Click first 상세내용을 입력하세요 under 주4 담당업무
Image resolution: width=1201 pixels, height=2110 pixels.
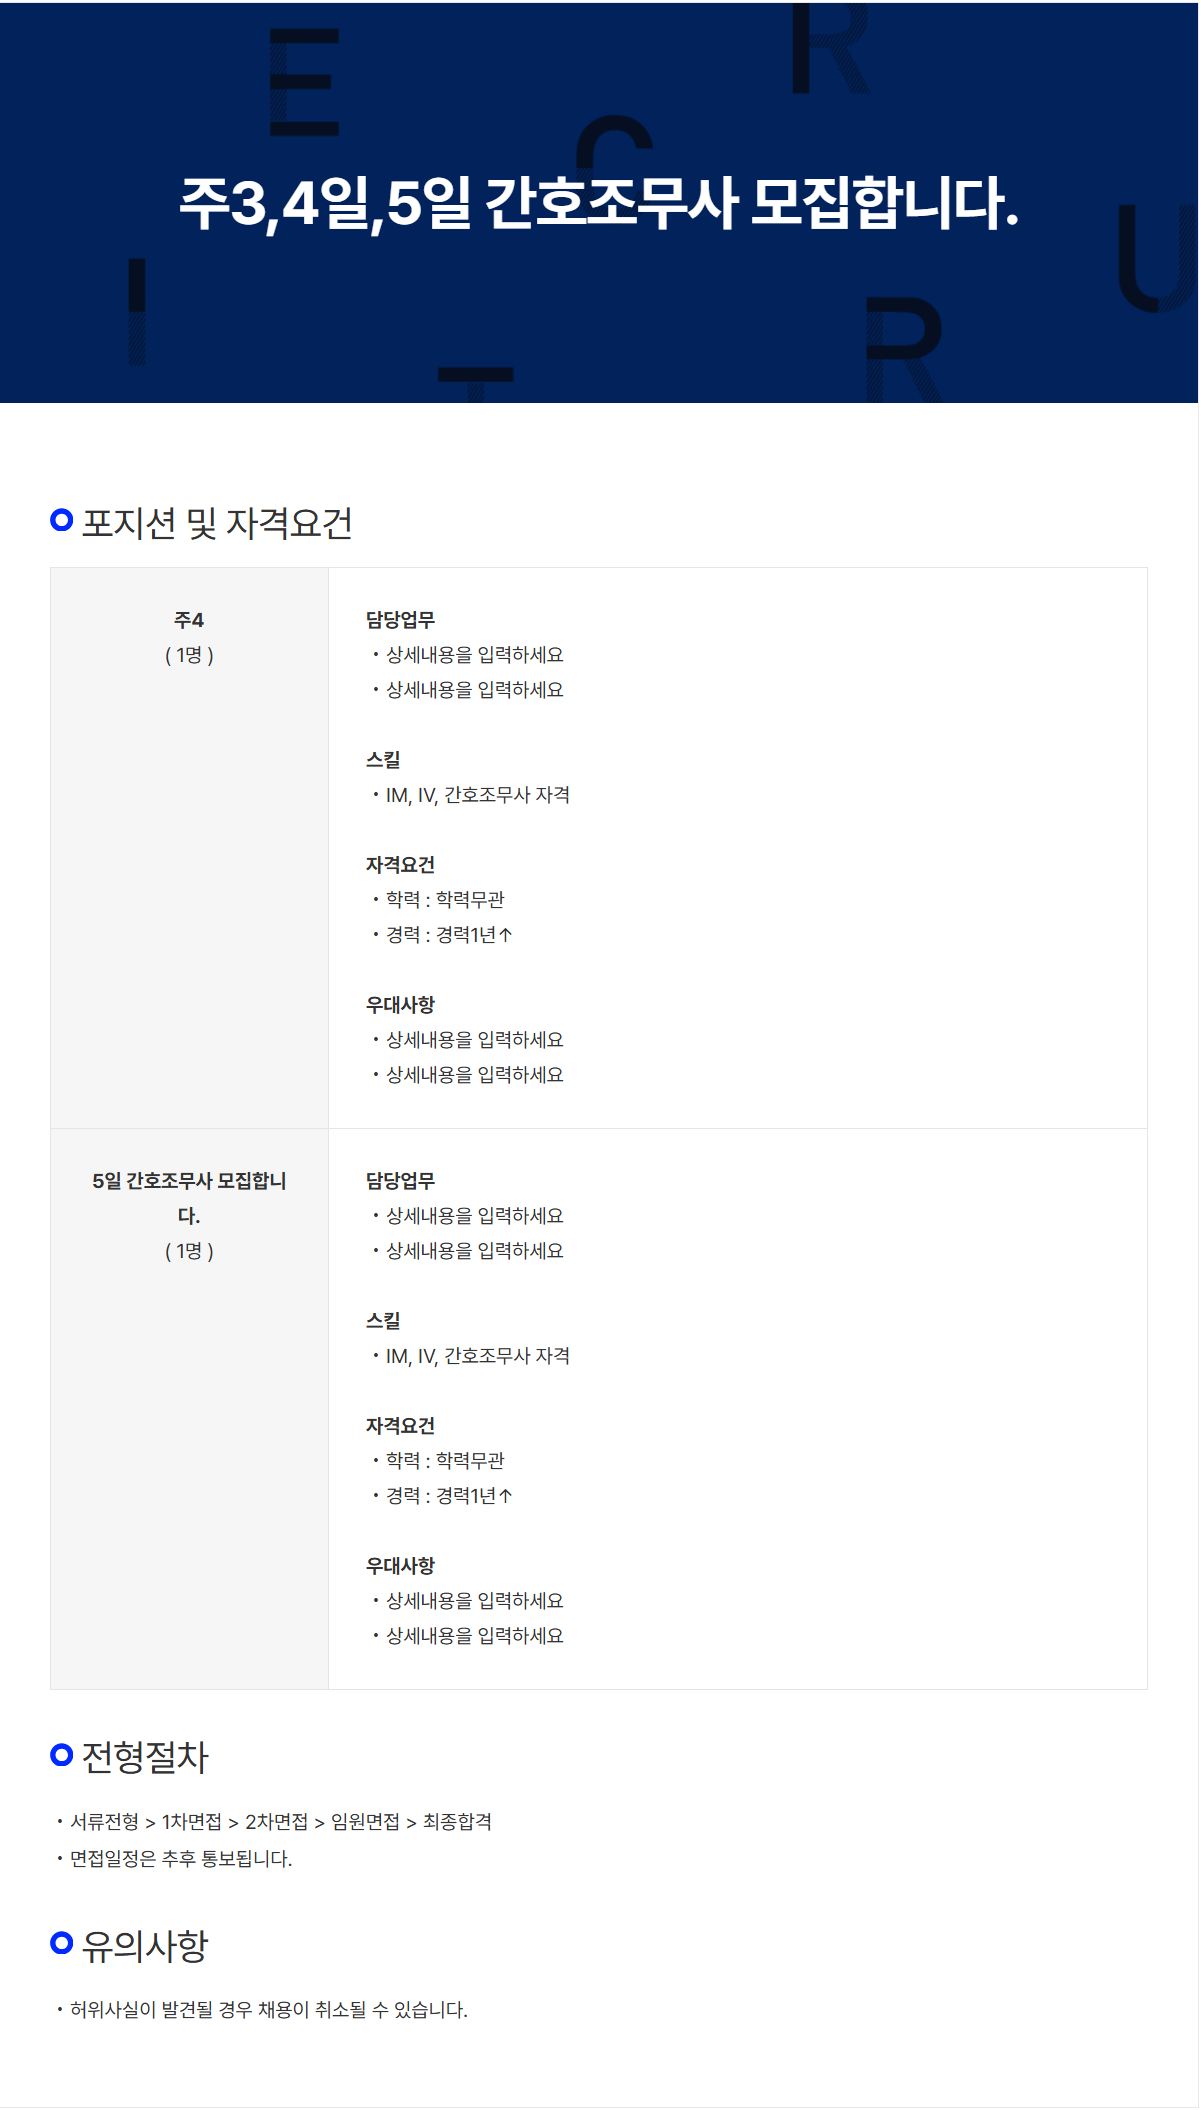[x=475, y=655]
